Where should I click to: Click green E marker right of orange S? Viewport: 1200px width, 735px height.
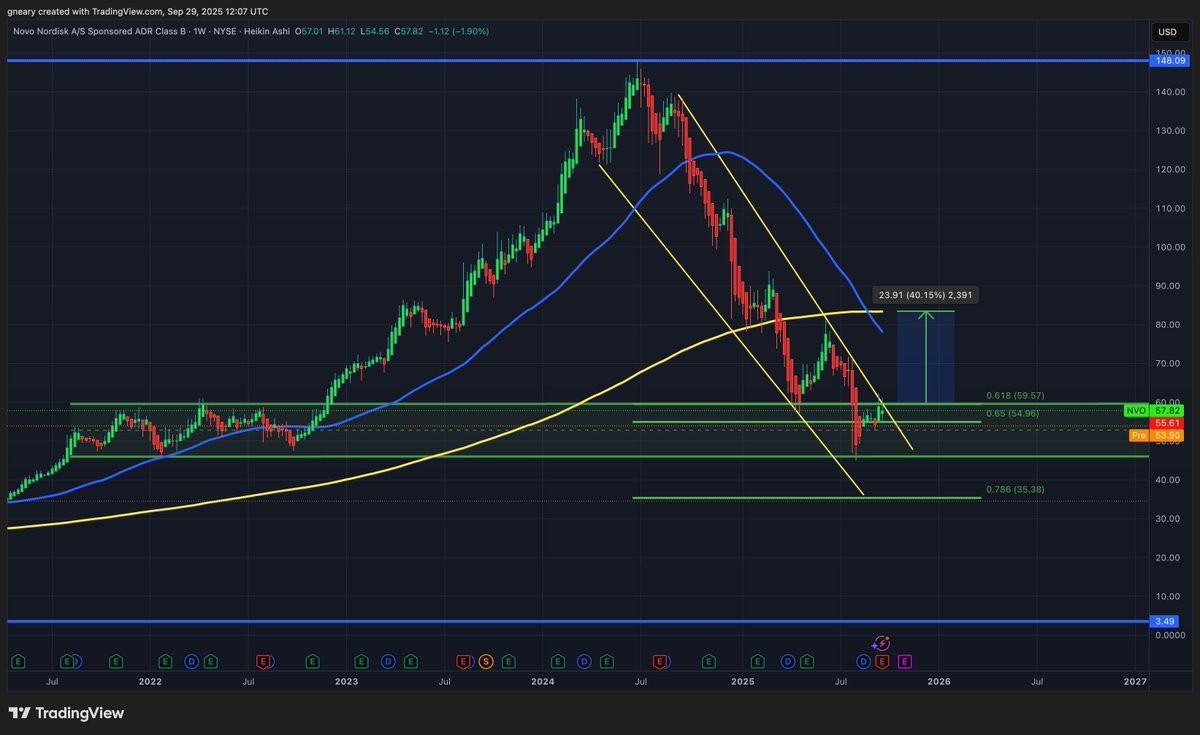508,662
